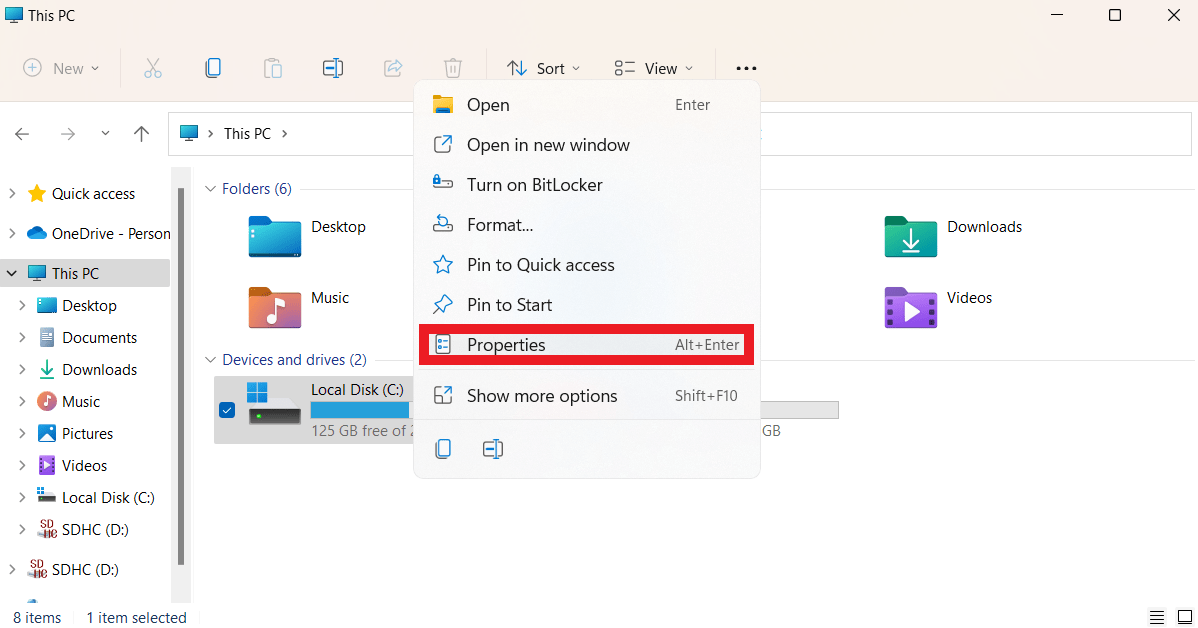Screen dimensions: 1198x628
Task: Open the Sort dropdown menu
Action: click(543, 68)
